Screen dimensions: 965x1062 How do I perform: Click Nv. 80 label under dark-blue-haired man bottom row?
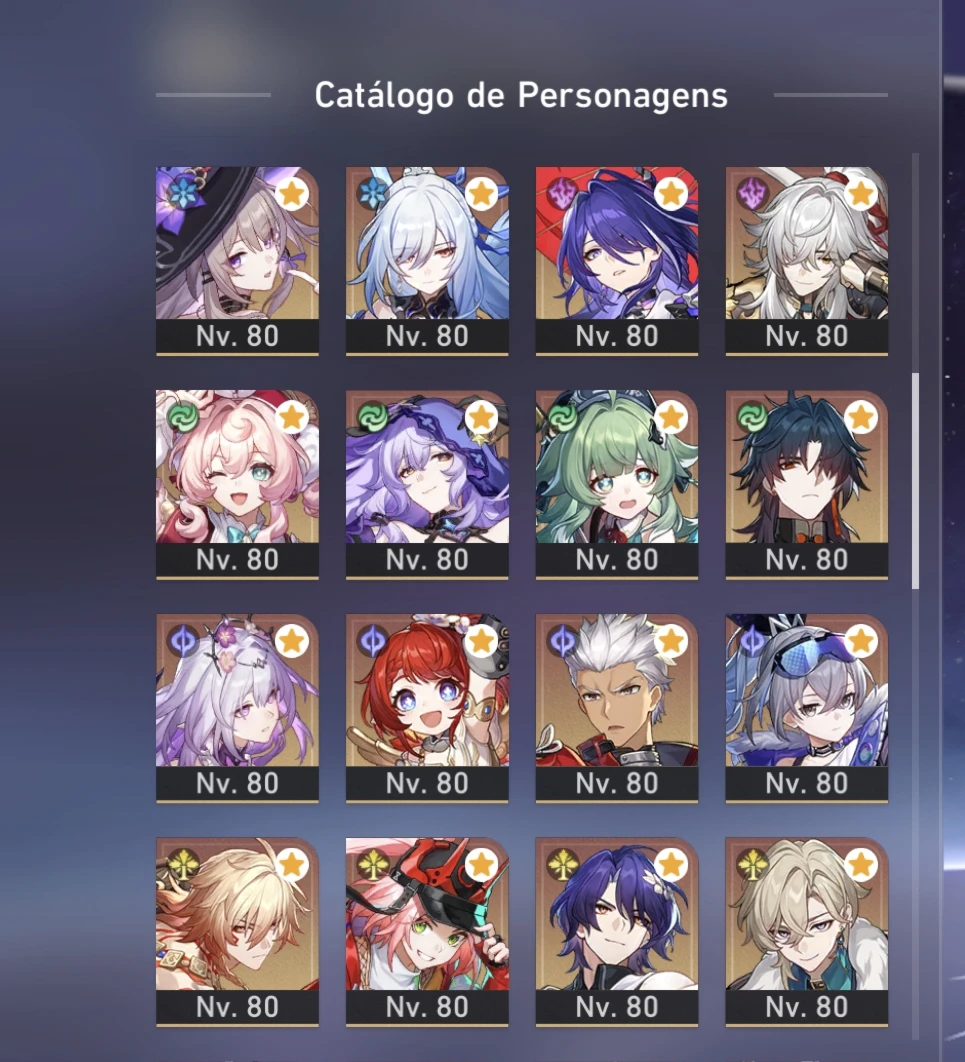click(617, 1007)
